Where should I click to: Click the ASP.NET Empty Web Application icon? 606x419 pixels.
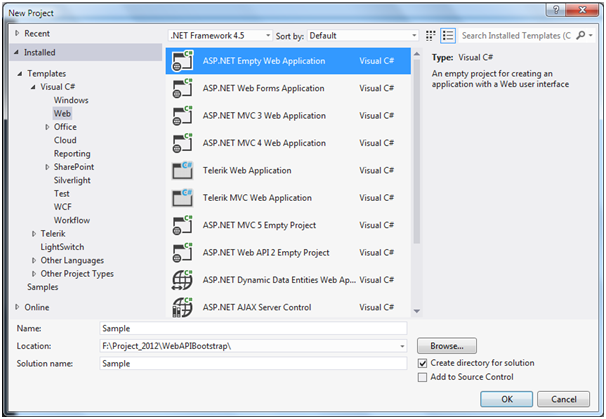(x=182, y=61)
